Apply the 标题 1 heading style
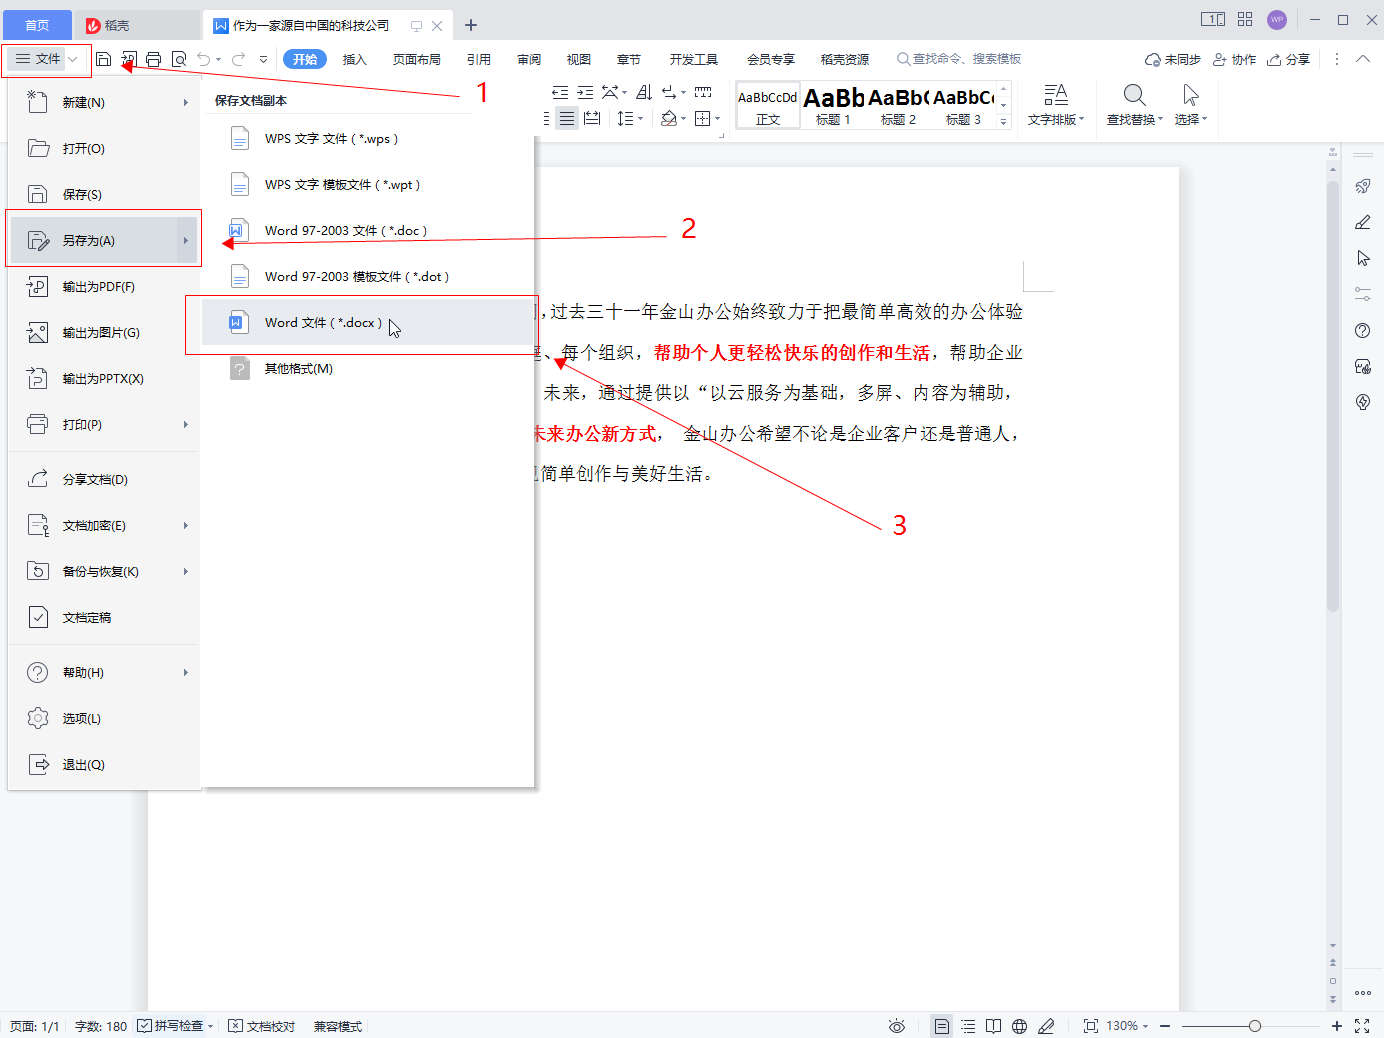This screenshot has width=1384, height=1038. (x=833, y=105)
